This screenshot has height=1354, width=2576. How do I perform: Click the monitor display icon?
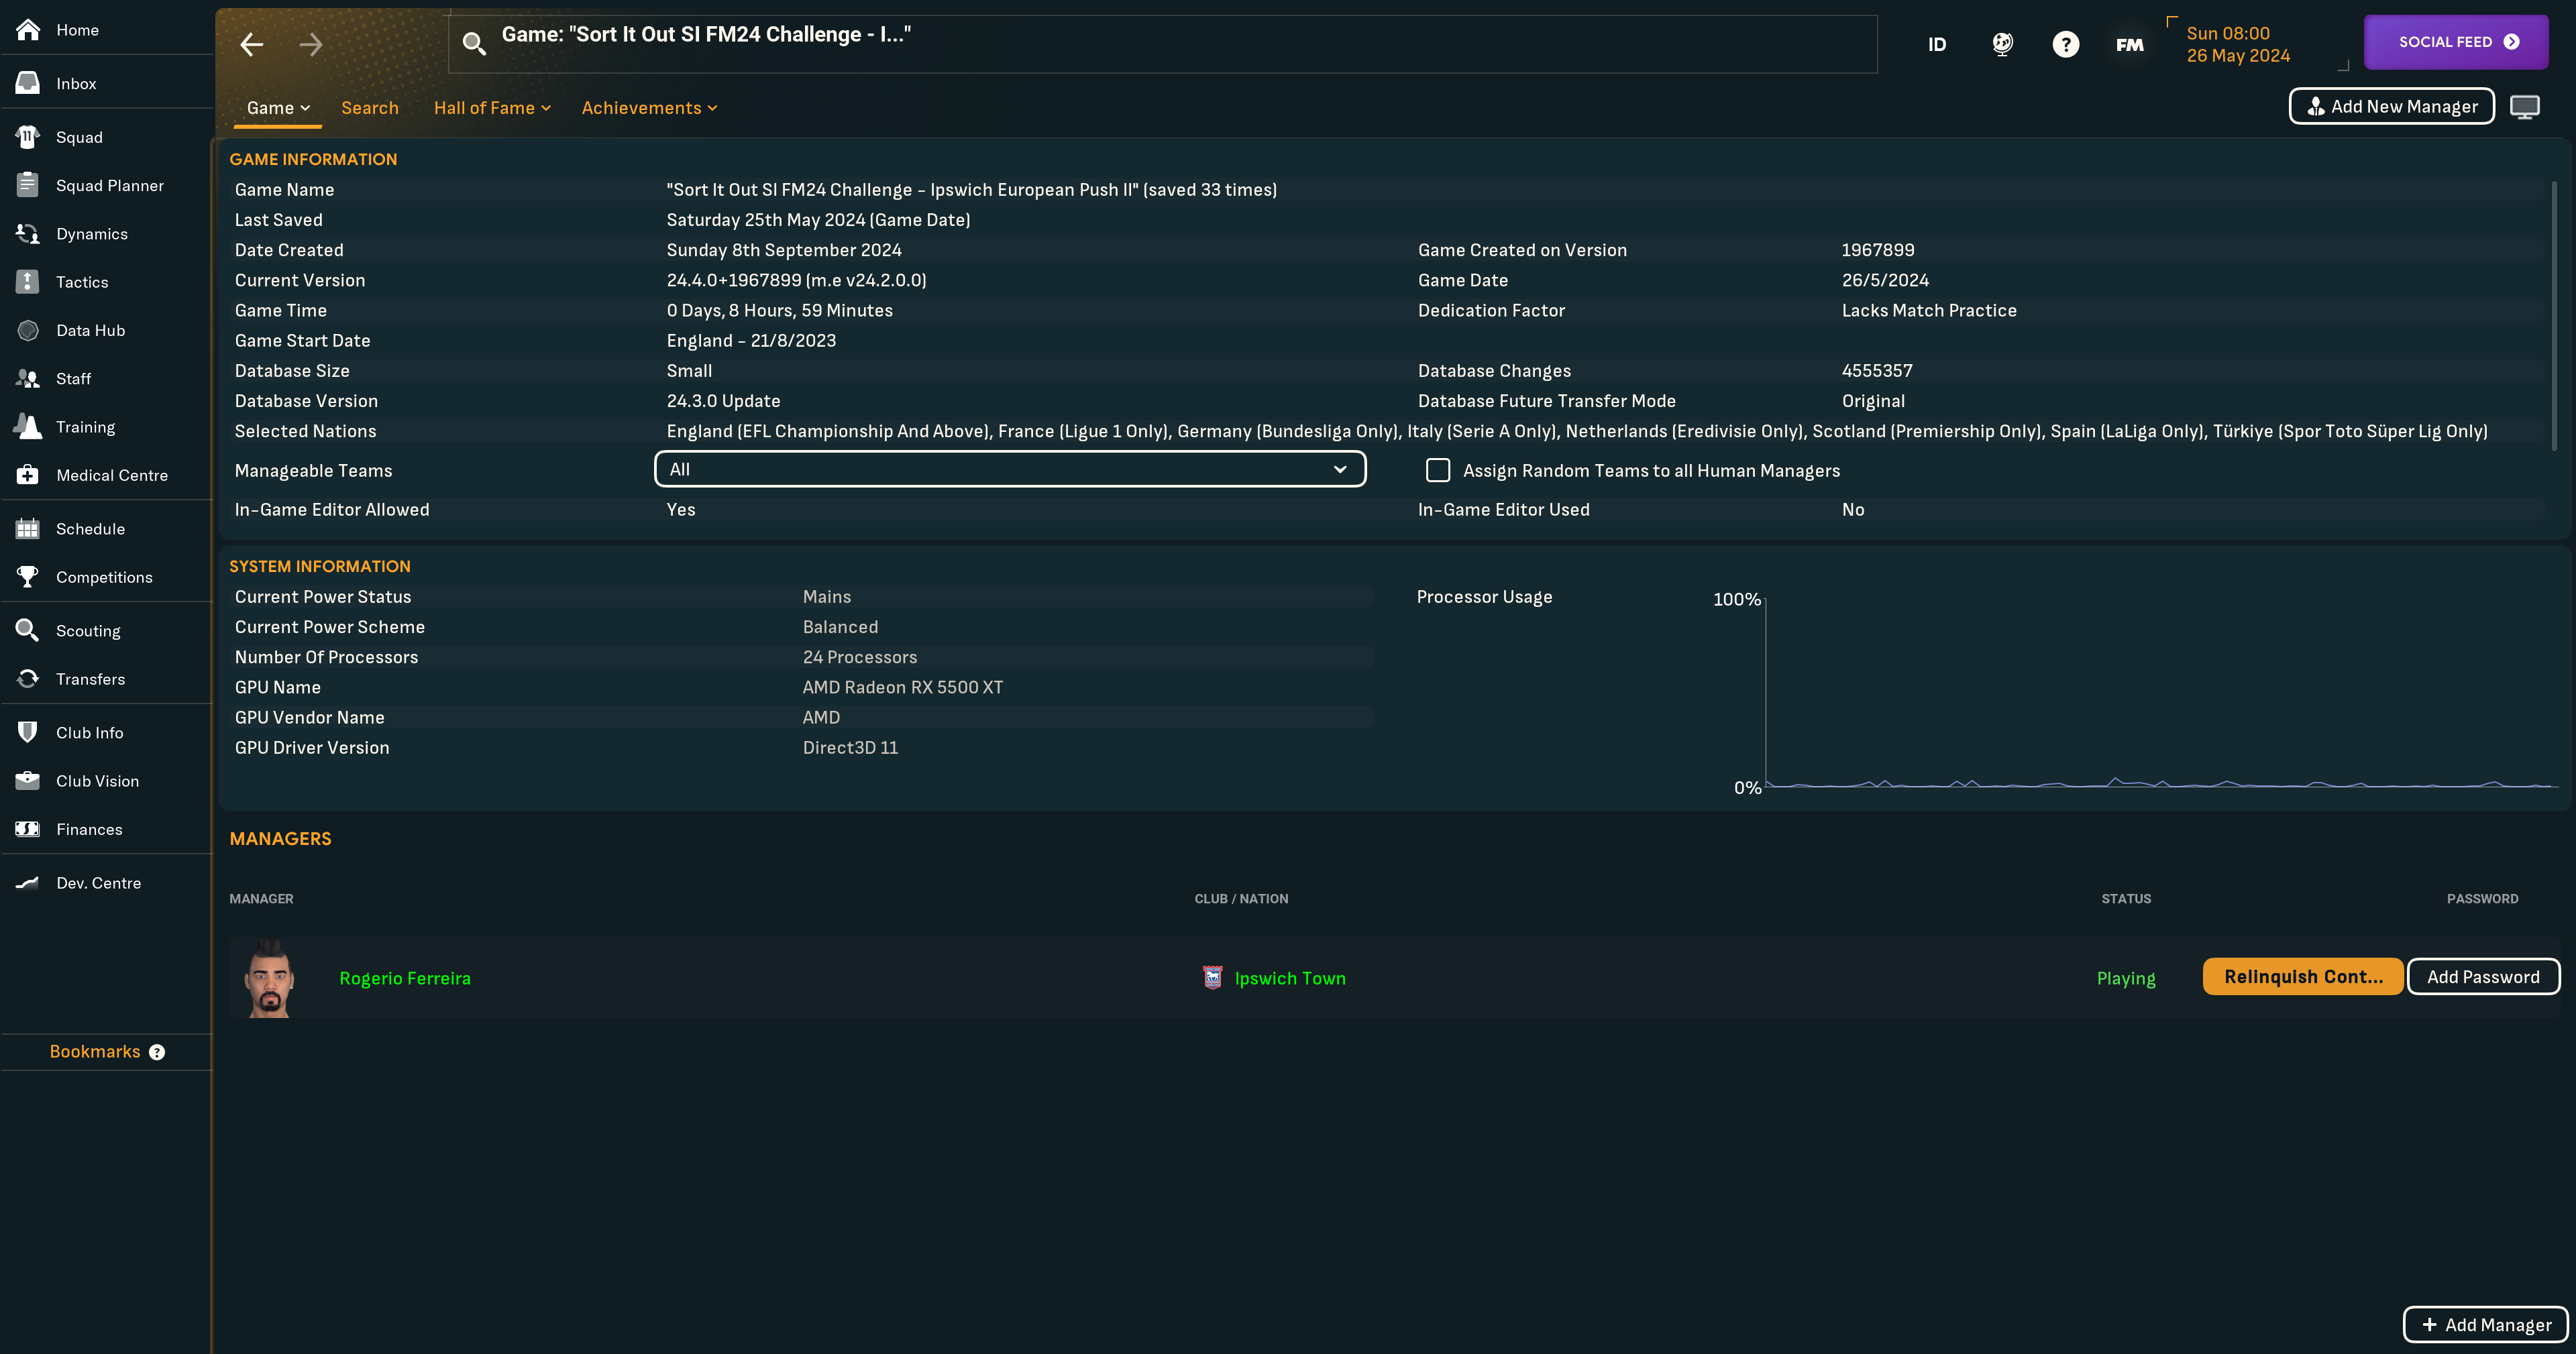pyautogui.click(x=2524, y=107)
